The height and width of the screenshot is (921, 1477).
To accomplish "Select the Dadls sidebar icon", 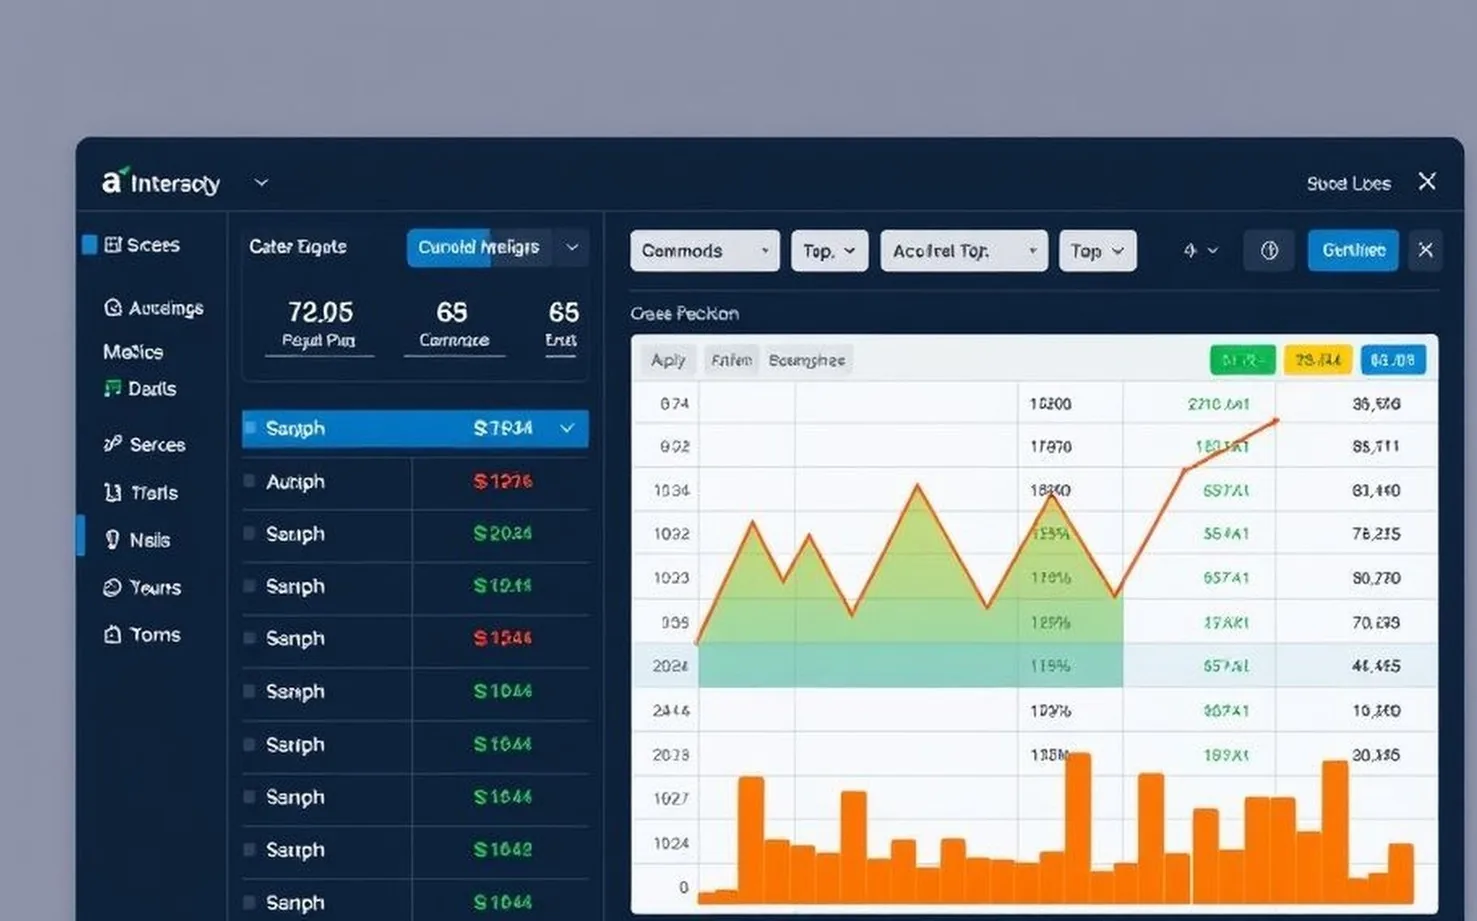I will click(x=113, y=388).
